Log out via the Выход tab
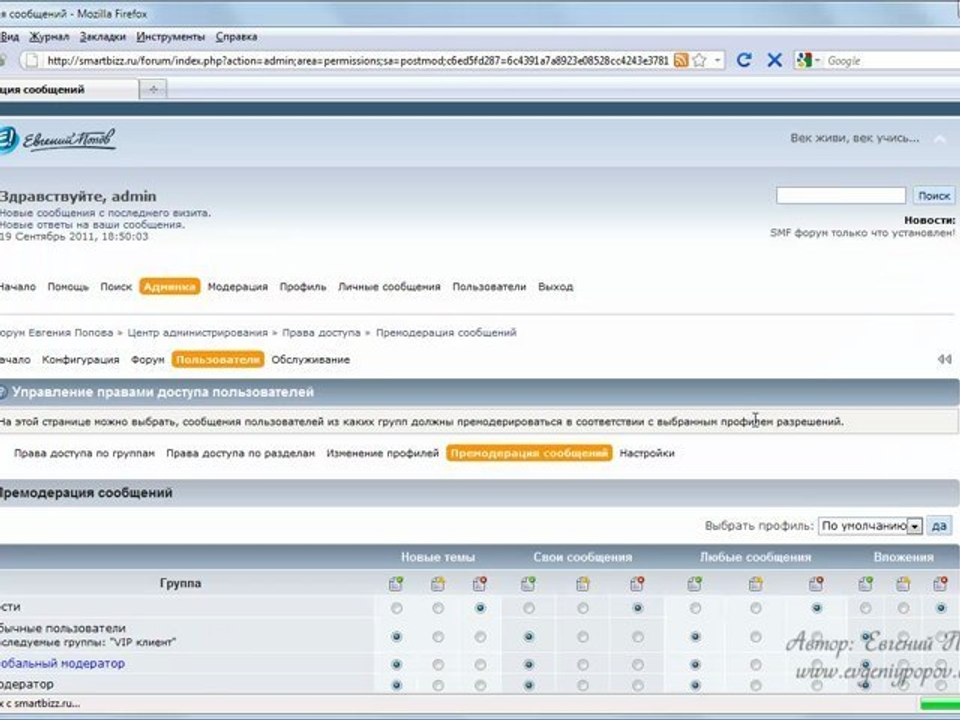 pos(555,287)
